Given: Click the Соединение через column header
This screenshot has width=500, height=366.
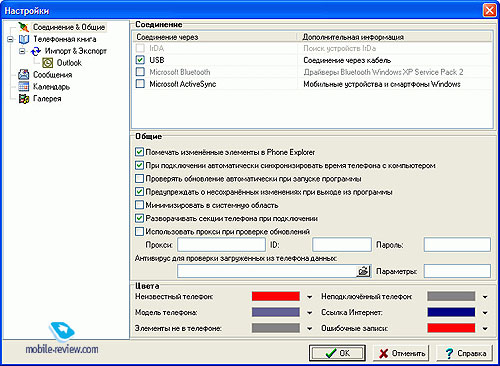Looking at the screenshot, I should (x=215, y=37).
